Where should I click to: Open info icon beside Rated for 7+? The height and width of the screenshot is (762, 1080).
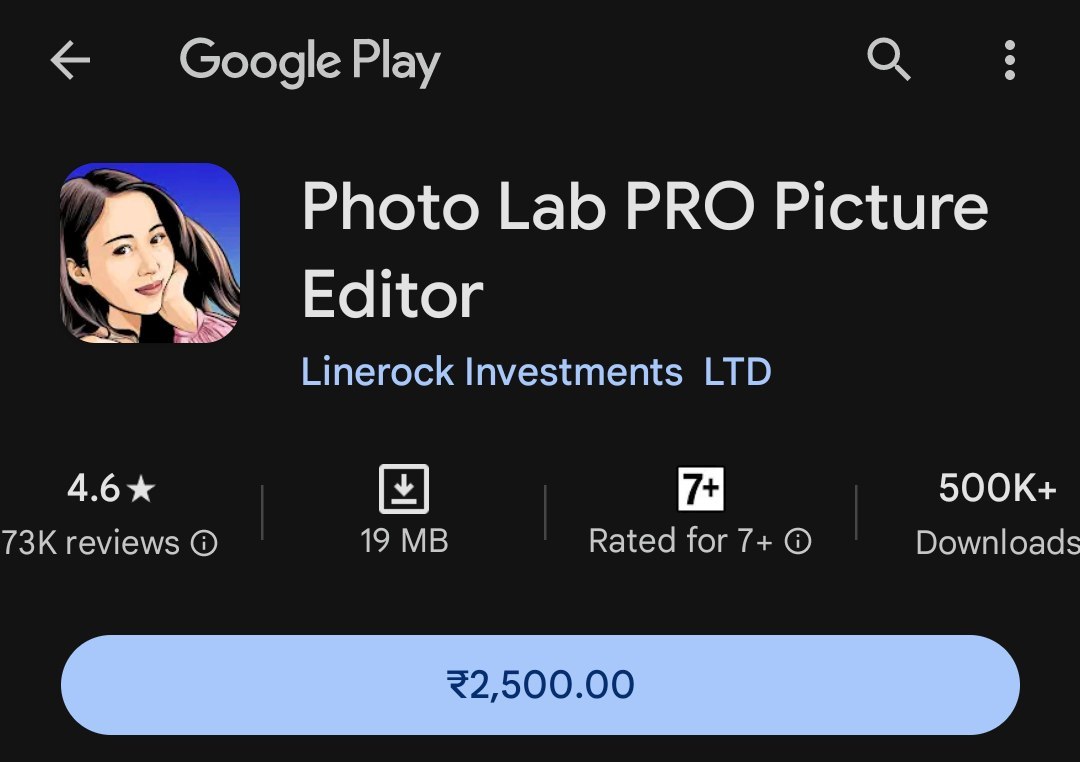797,542
